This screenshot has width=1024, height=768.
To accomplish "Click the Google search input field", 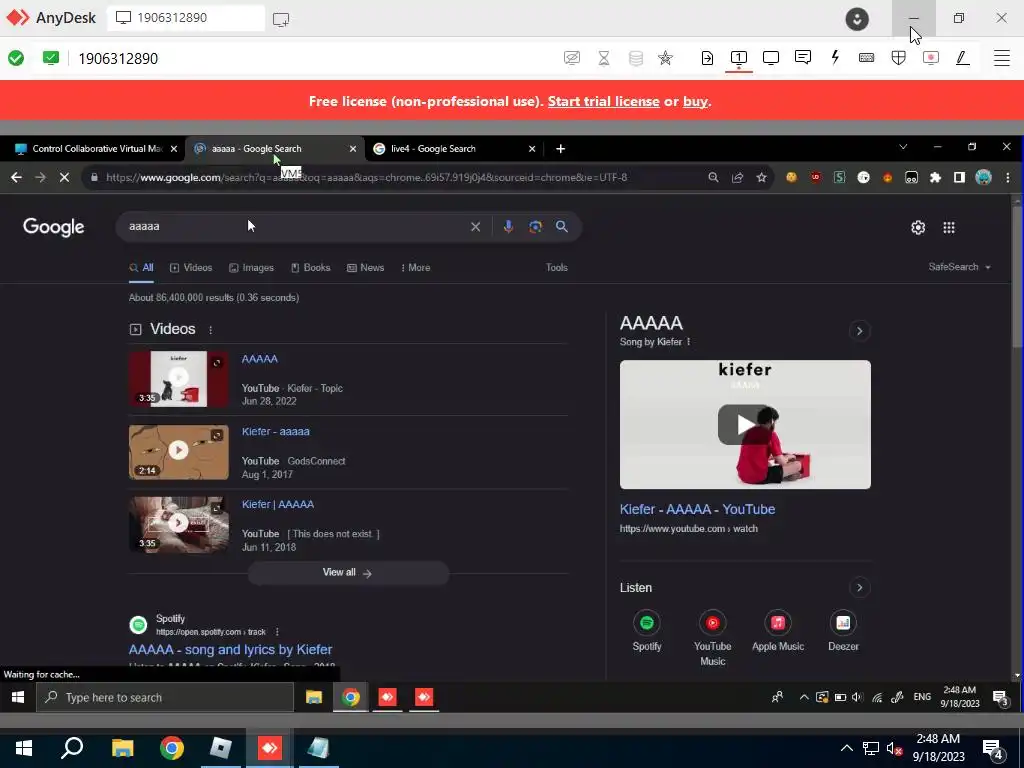I will click(x=295, y=227).
